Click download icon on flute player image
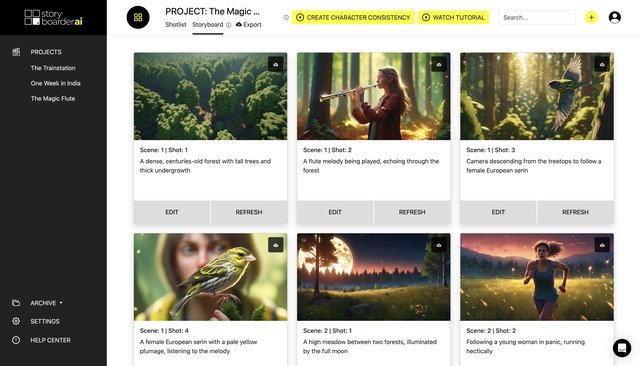The image size is (640, 366). coord(439,64)
